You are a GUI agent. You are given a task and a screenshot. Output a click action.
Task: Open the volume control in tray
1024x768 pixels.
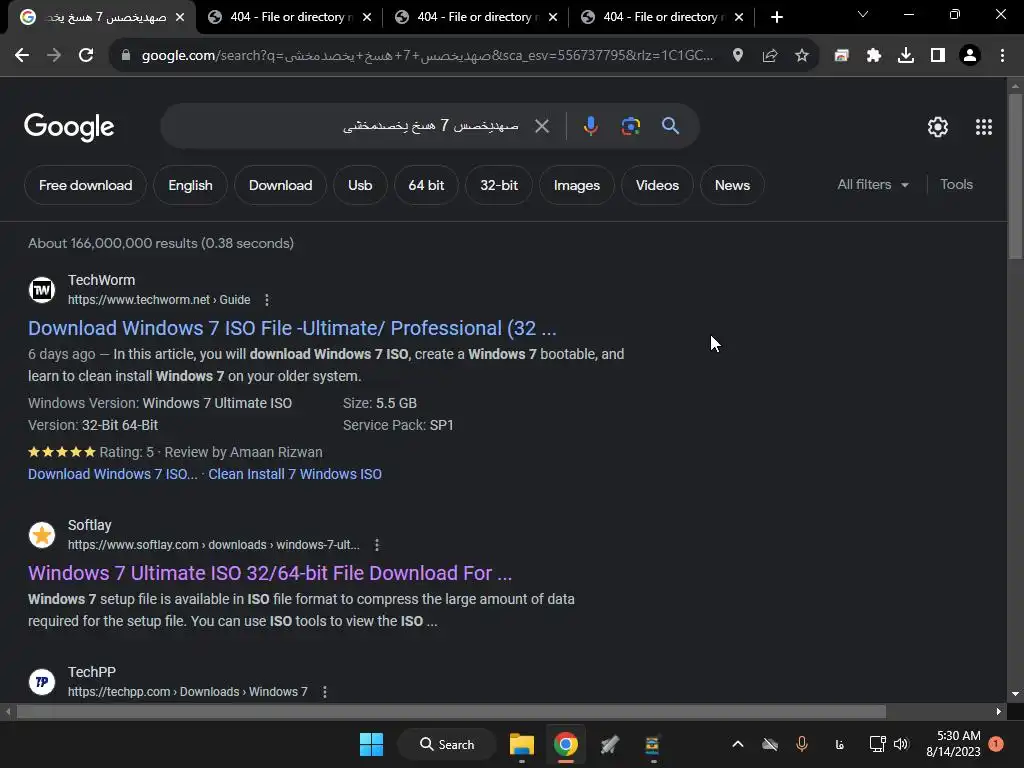click(x=901, y=744)
